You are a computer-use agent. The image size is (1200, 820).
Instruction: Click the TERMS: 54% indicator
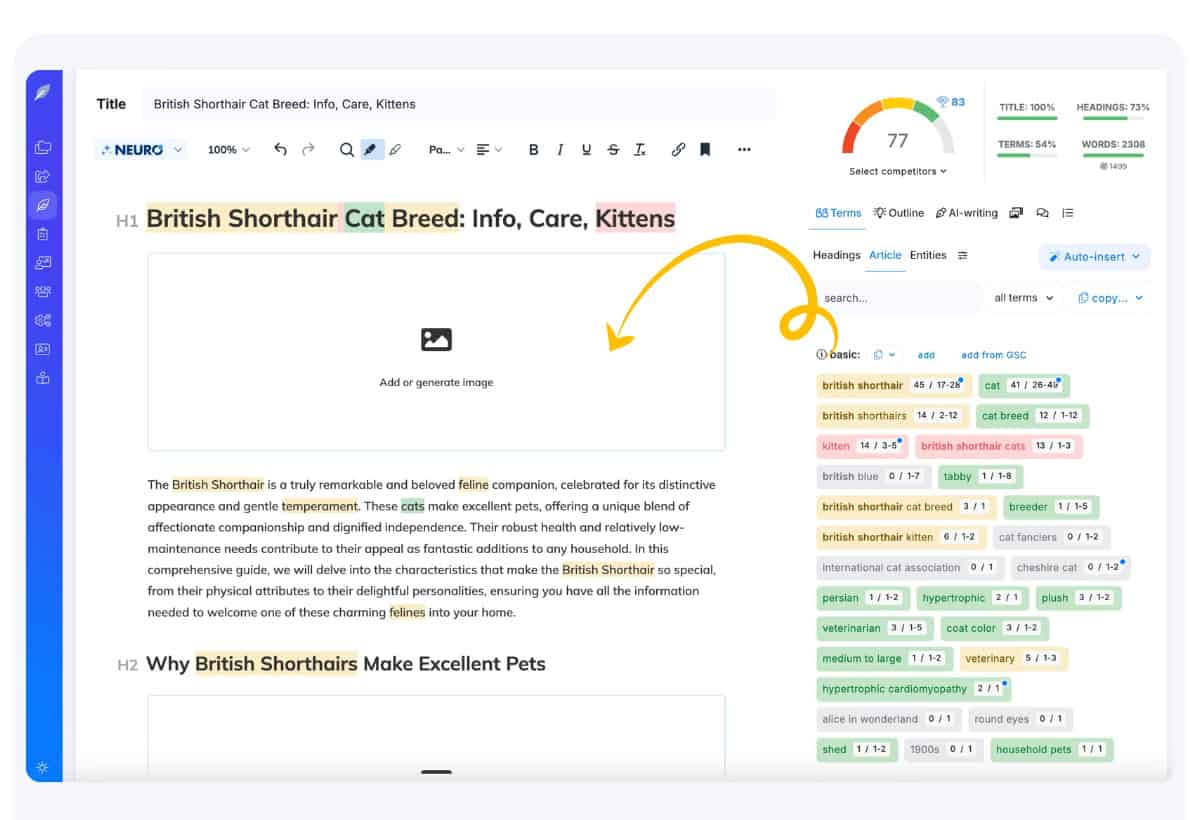click(x=1027, y=149)
